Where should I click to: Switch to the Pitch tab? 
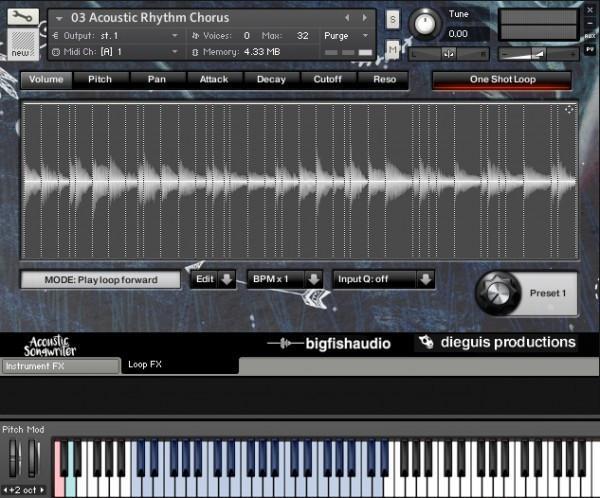coord(100,80)
